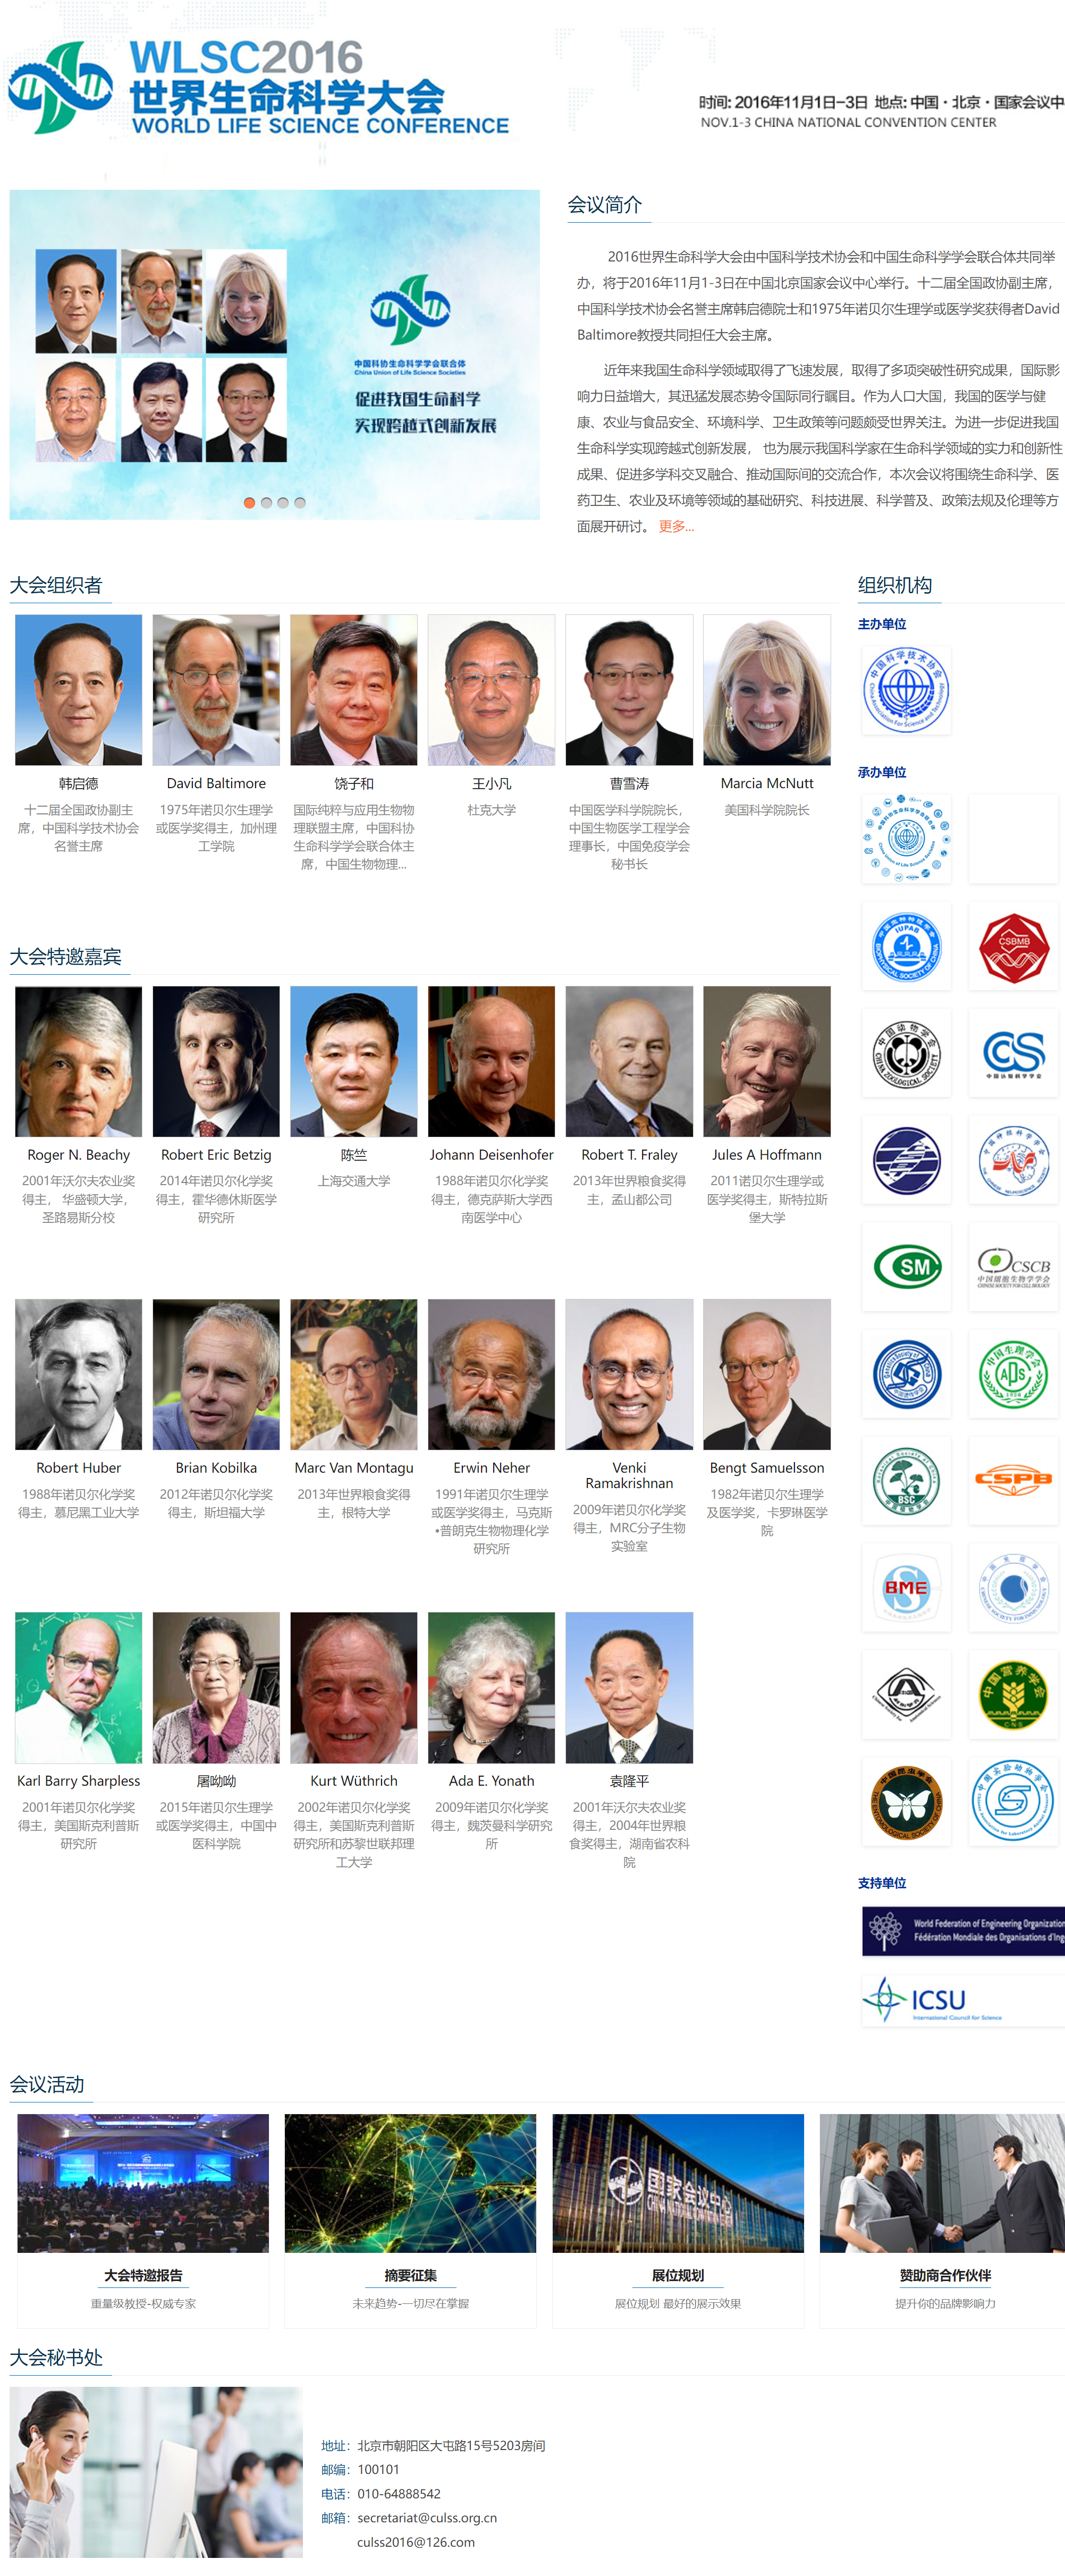Click the green SM society logo
Viewport: 1065px width, 2576px height.
(x=906, y=1267)
